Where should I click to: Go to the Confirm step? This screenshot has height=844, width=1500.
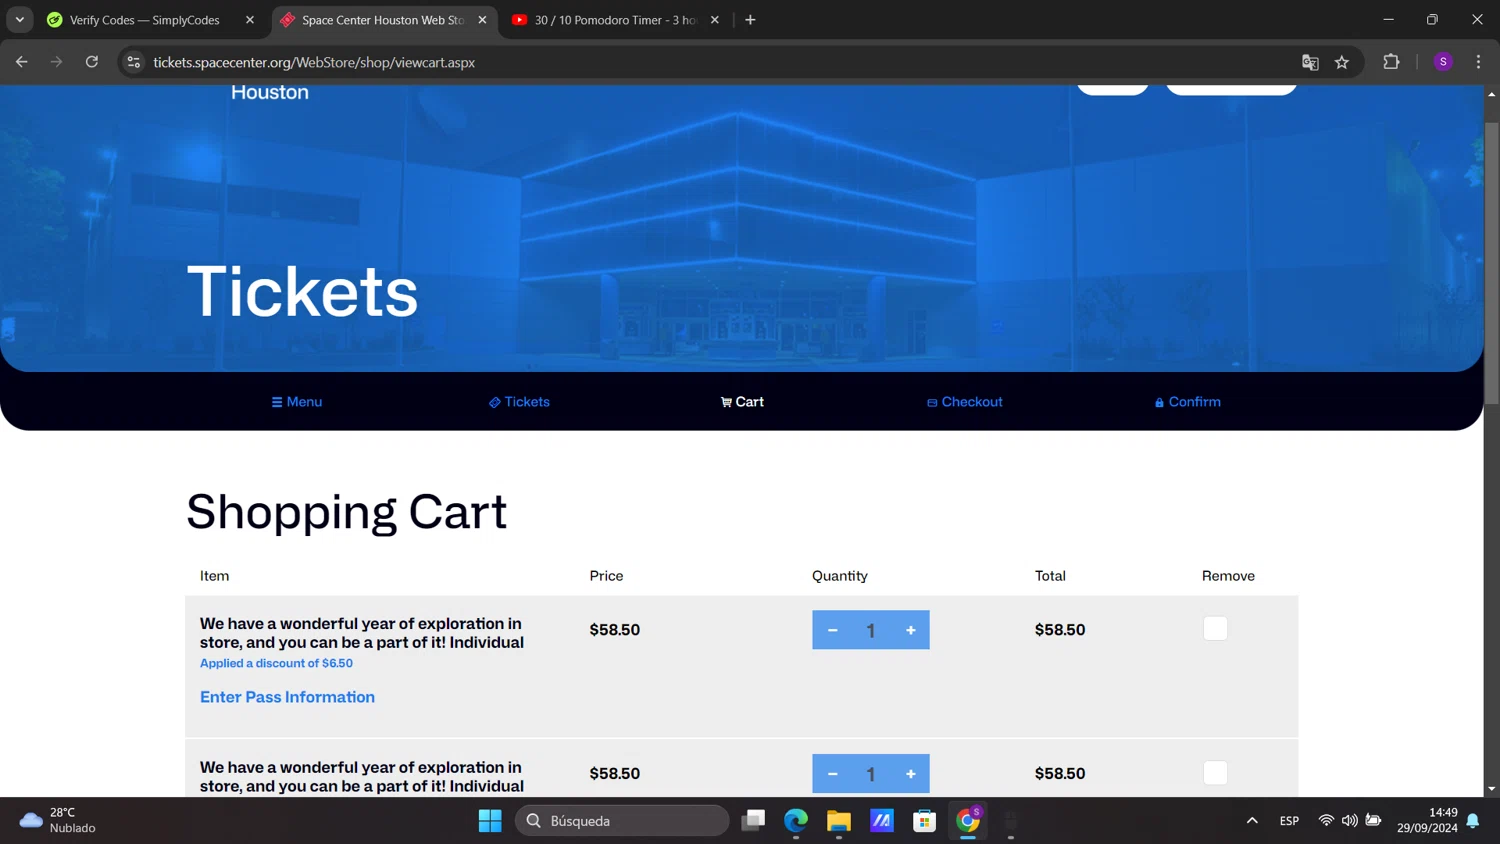click(x=1188, y=402)
